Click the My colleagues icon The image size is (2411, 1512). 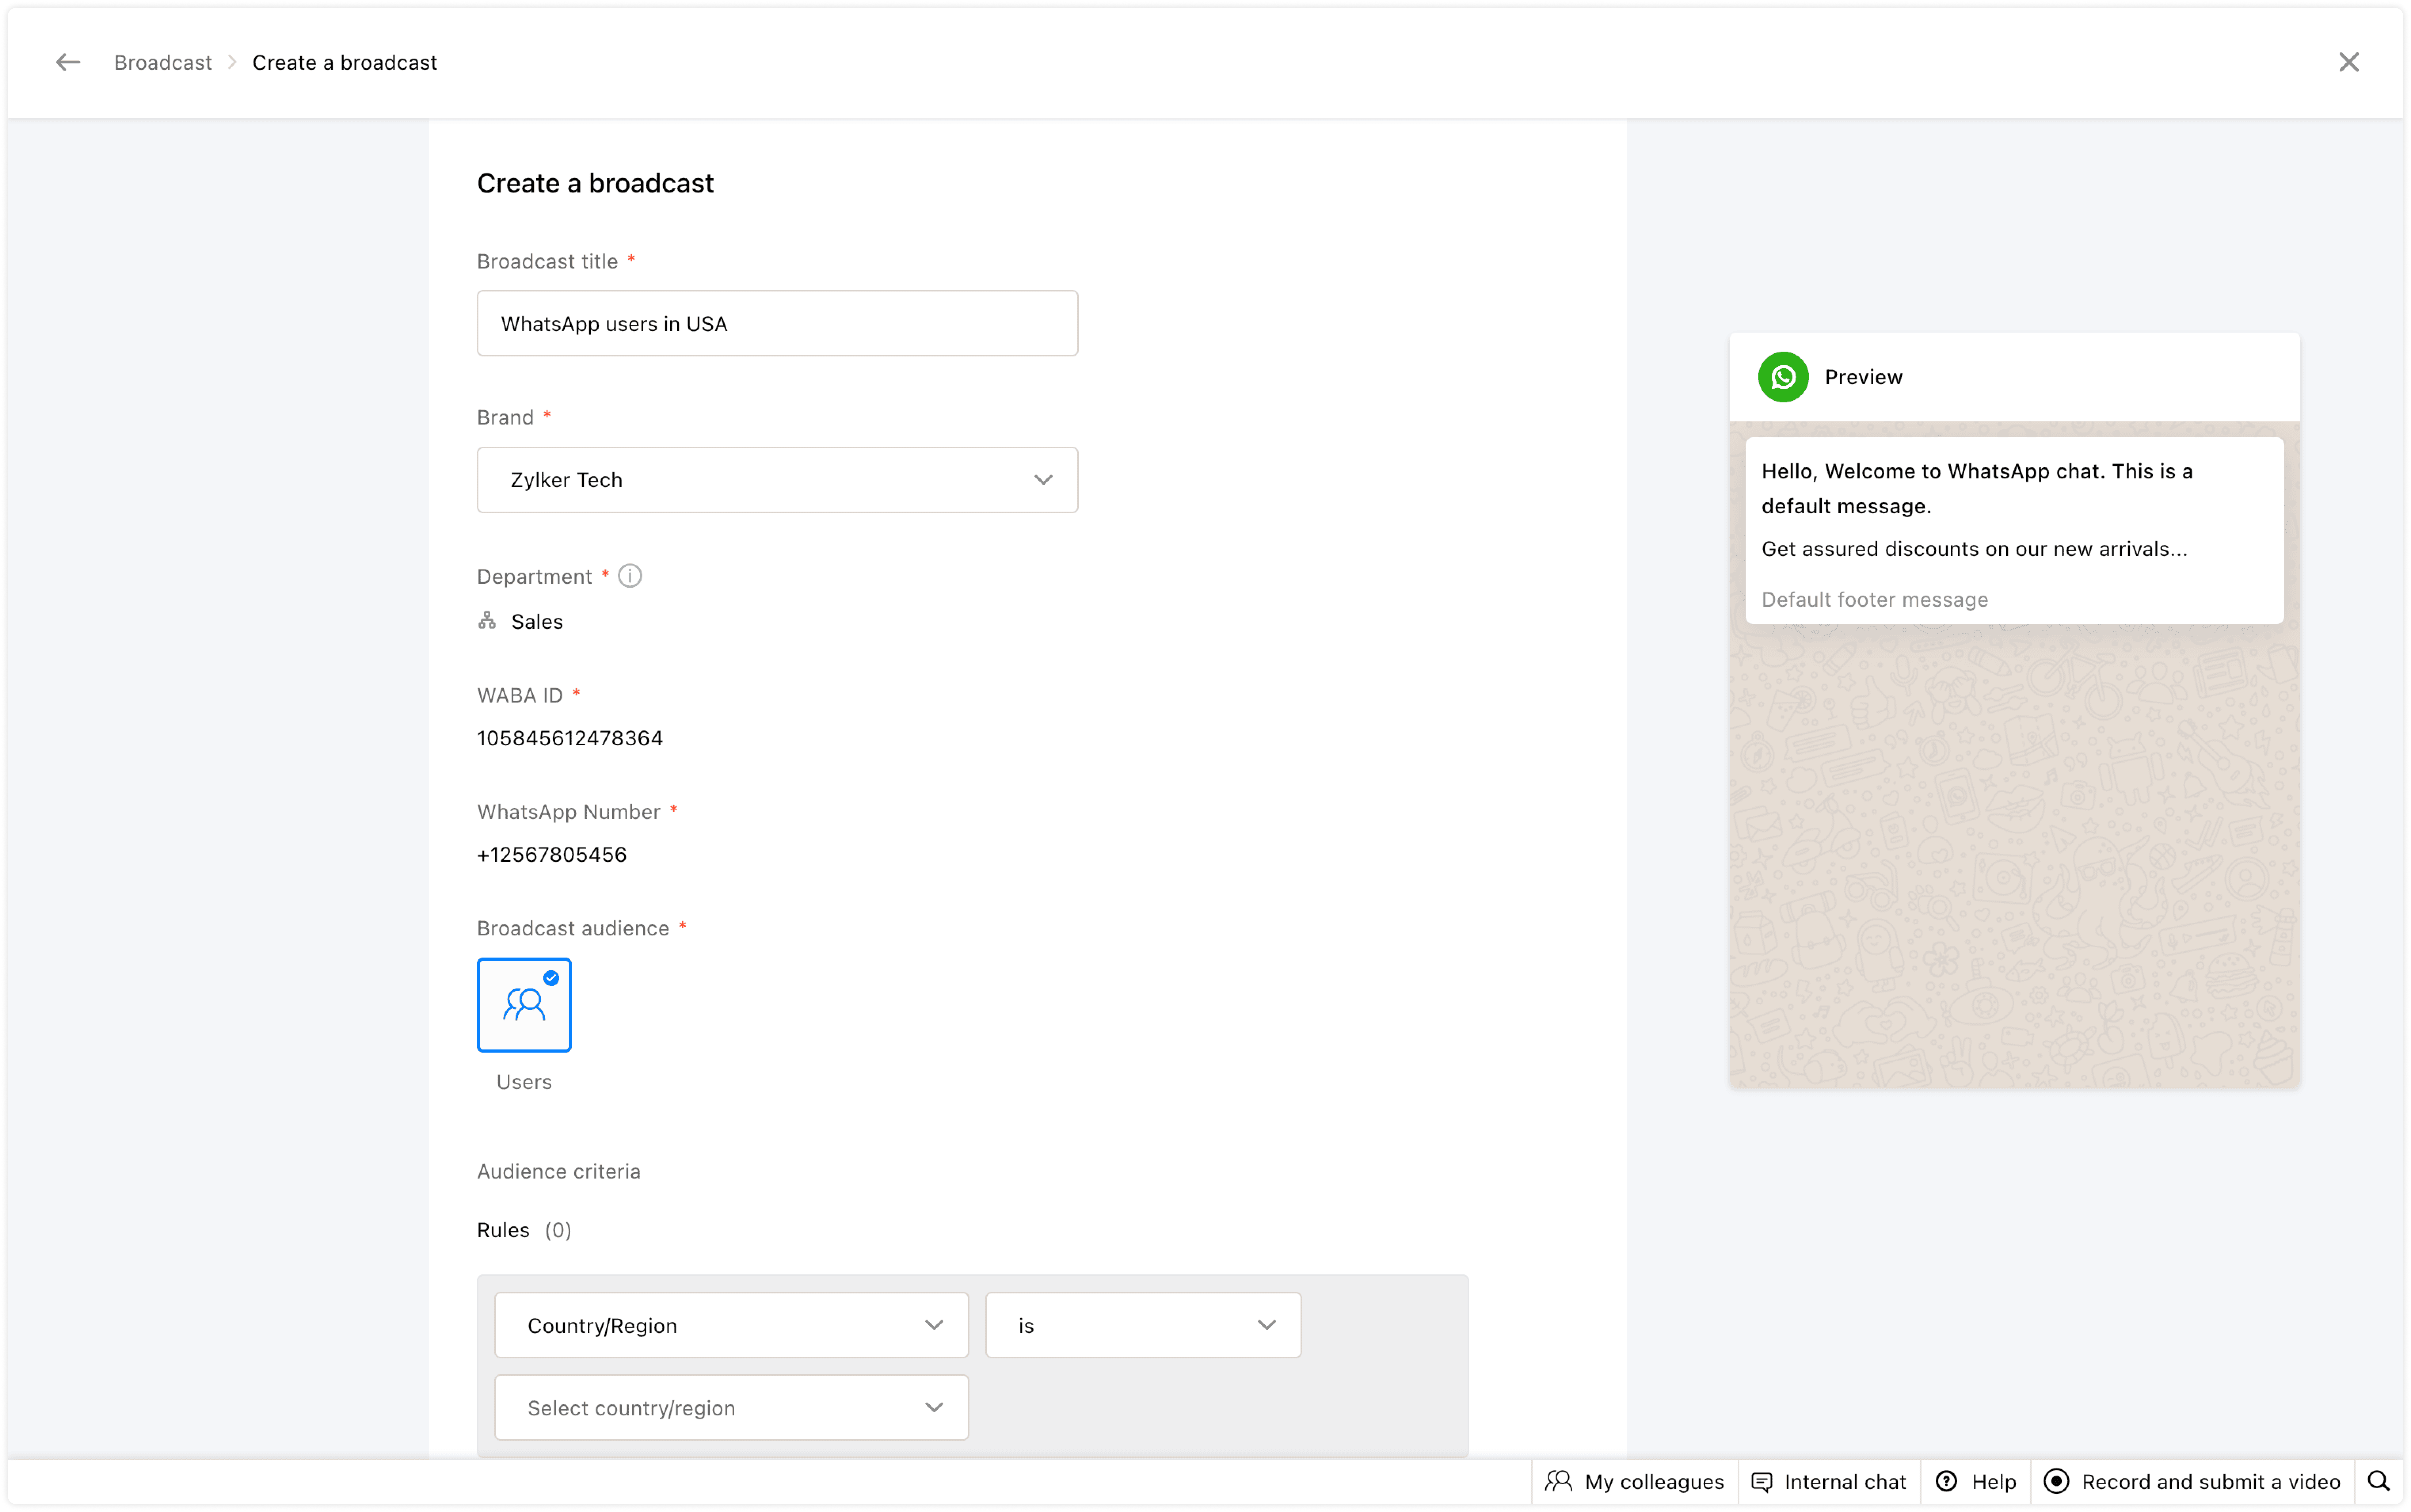(1559, 1481)
